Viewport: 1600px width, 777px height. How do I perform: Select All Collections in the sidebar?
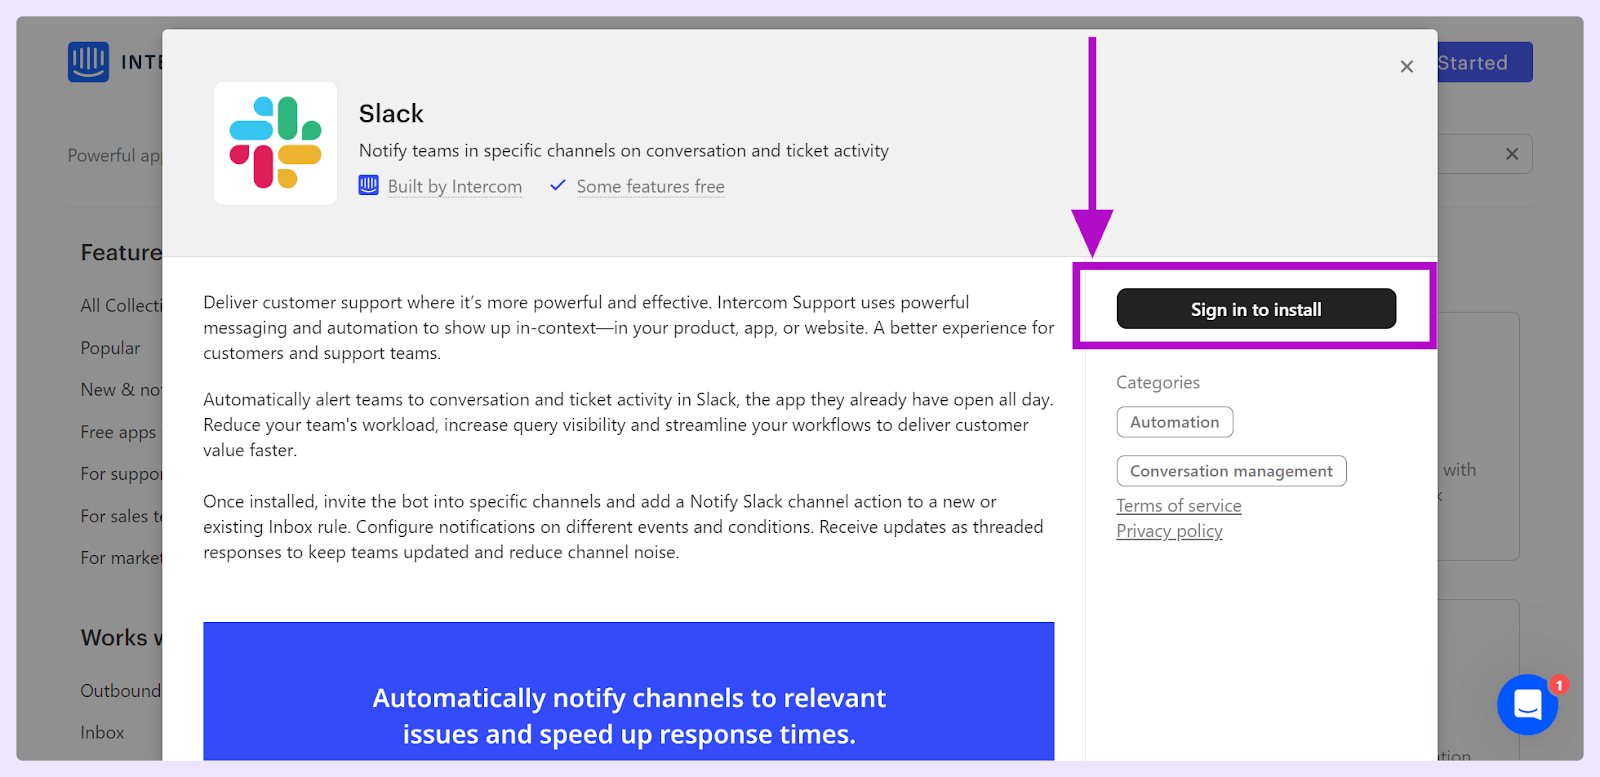point(121,306)
